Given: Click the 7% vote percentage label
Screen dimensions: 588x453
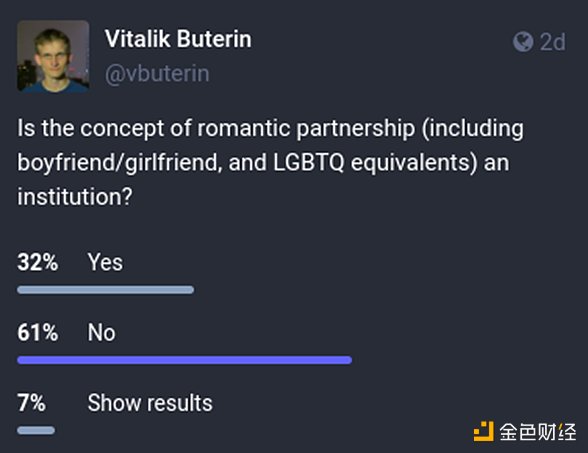Looking at the screenshot, I should click(x=32, y=403).
